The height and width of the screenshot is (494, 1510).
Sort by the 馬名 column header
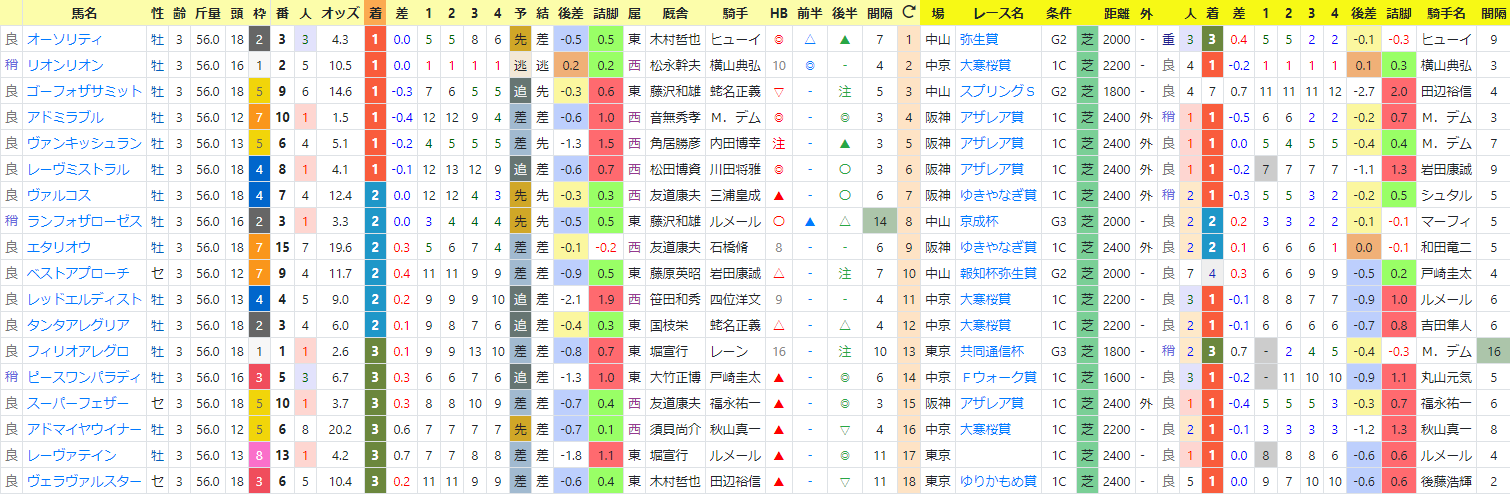(85, 13)
